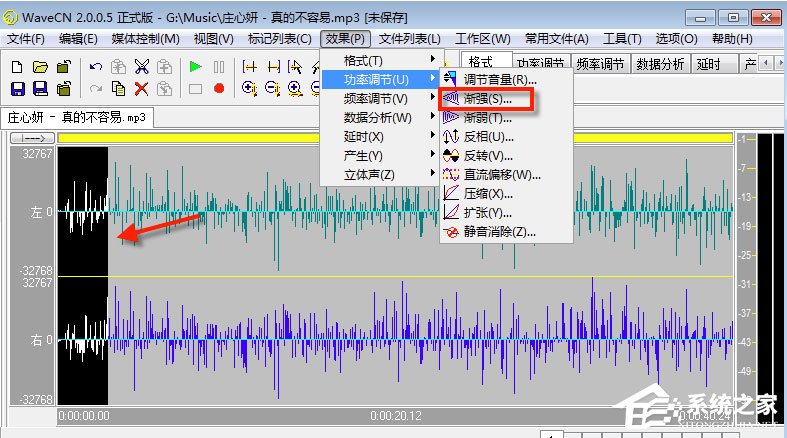Click the Save floppy disk icon
Viewport: 787px width, 438px height.
[x=18, y=88]
